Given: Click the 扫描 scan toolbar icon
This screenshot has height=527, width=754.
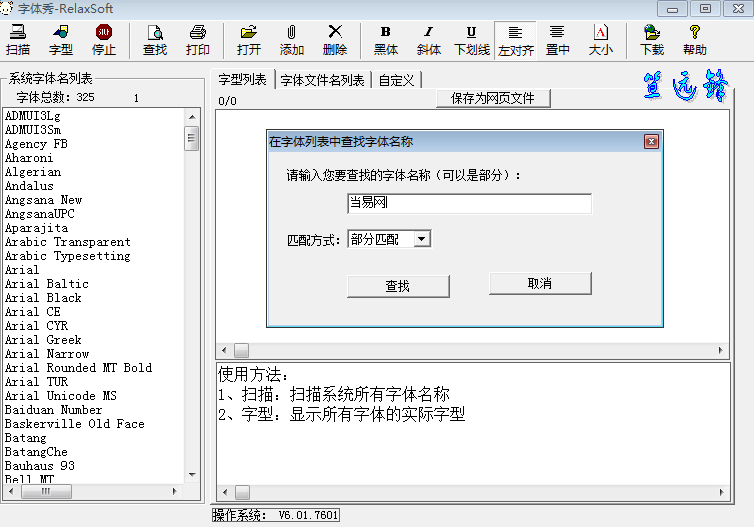Looking at the screenshot, I should [18, 40].
